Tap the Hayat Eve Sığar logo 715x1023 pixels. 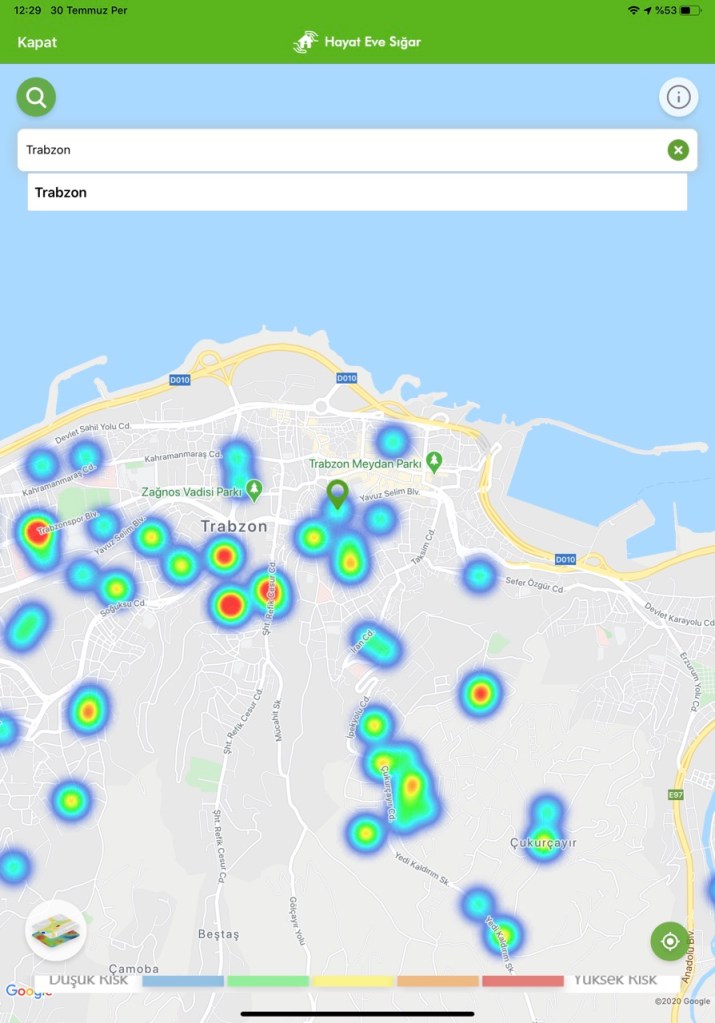(x=357, y=42)
